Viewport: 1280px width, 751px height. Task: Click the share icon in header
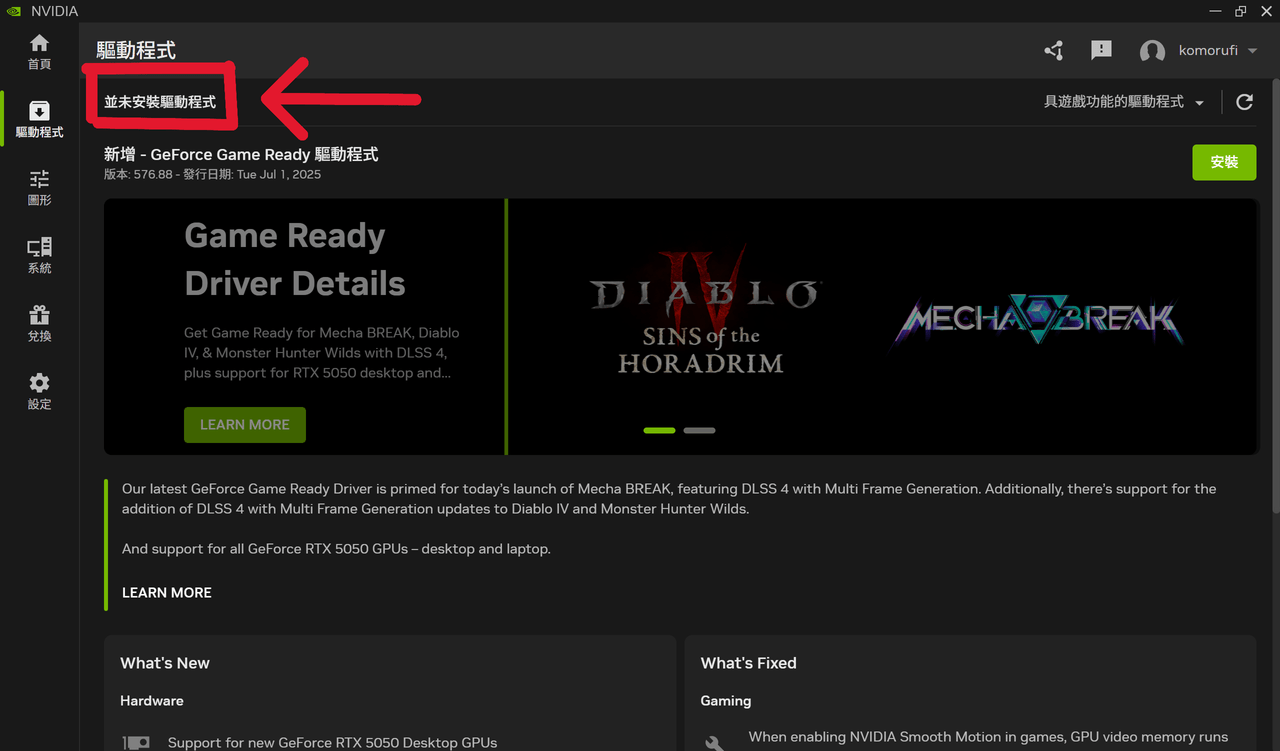pyautogui.click(x=1053, y=51)
